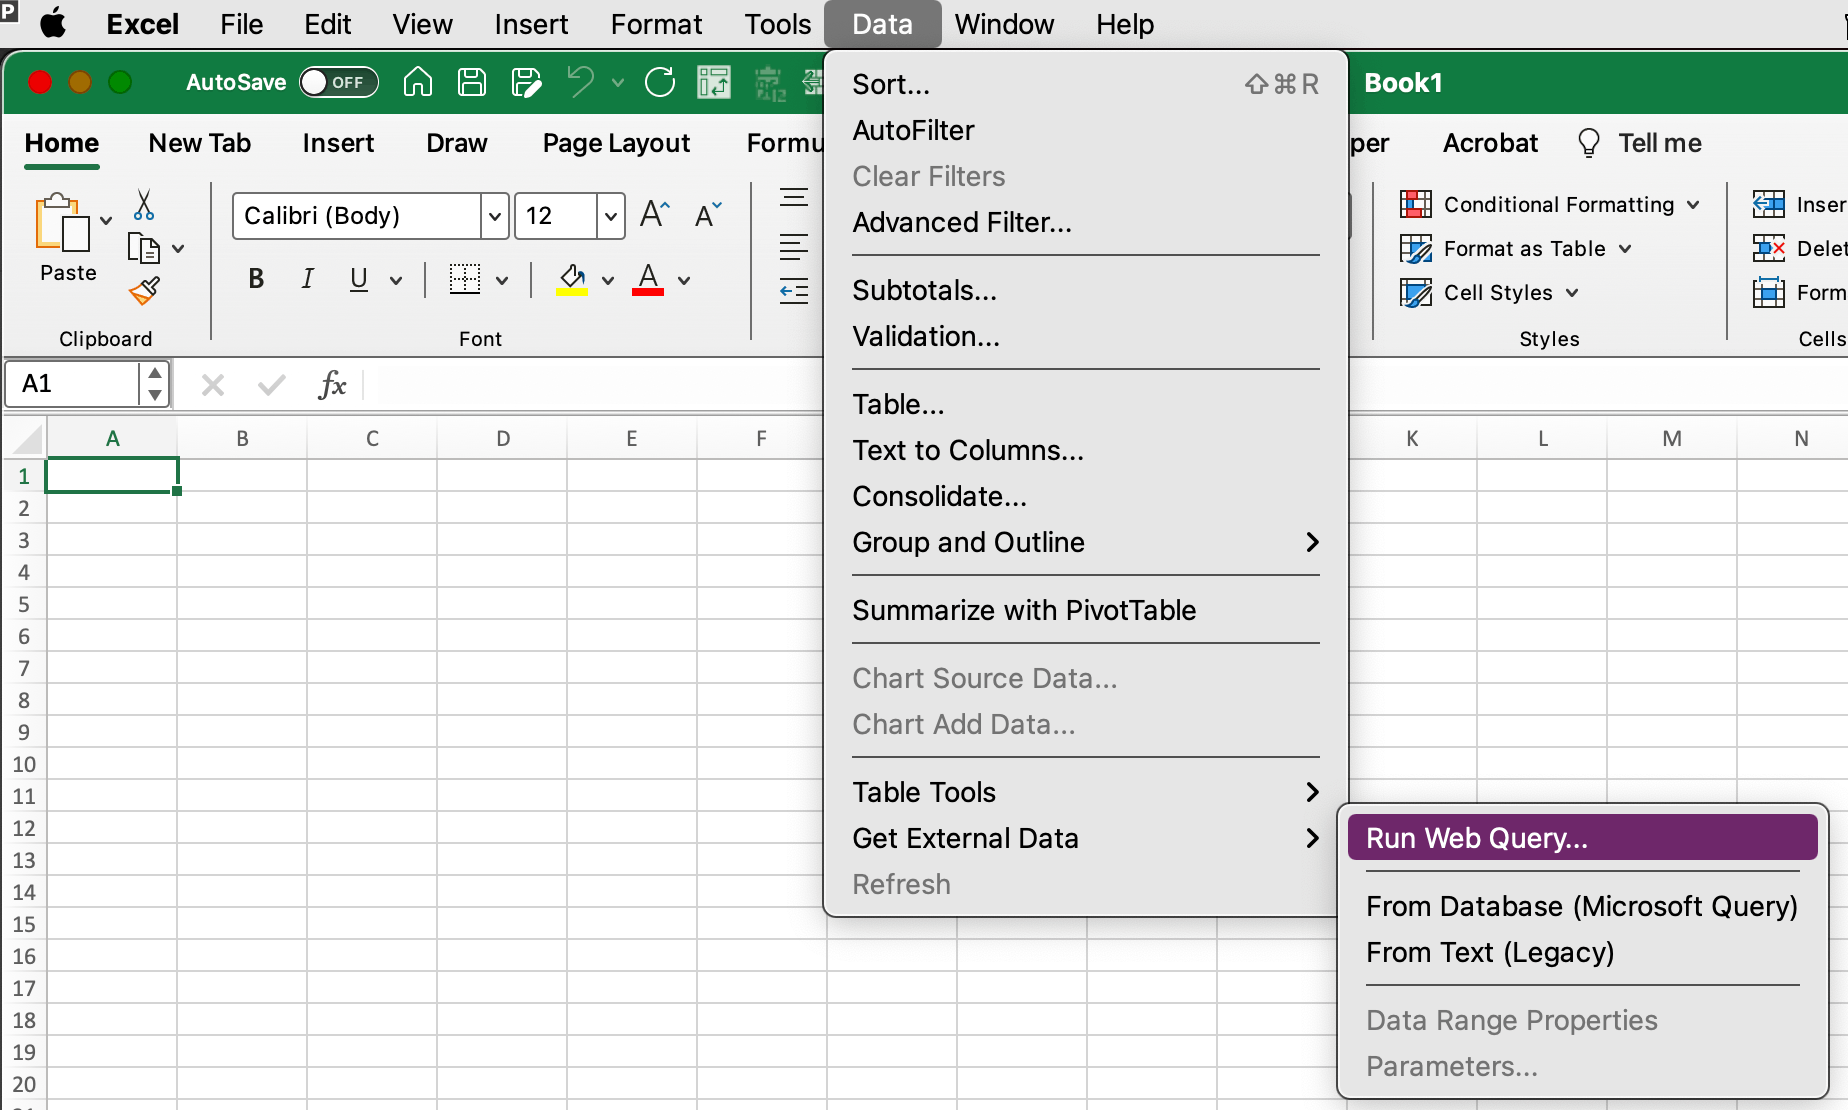Switch to the Page Layout ribbon tab
Viewport: 1848px width, 1110px height.
[x=616, y=143]
